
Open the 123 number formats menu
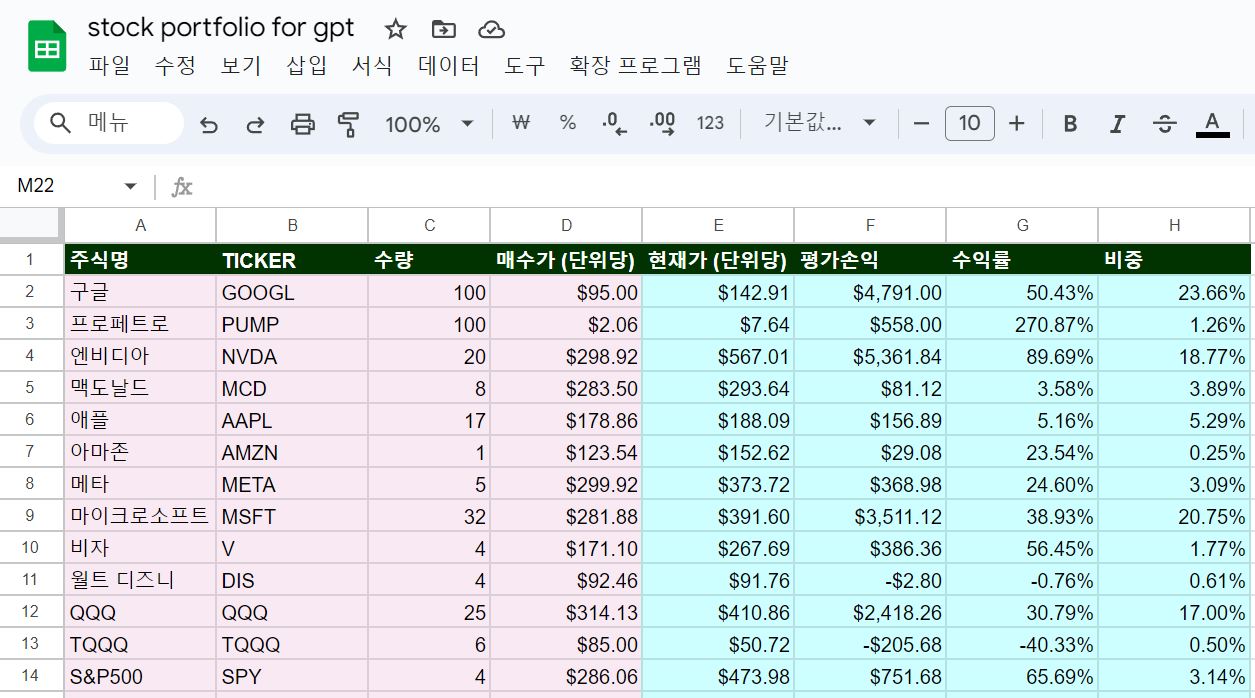[710, 123]
